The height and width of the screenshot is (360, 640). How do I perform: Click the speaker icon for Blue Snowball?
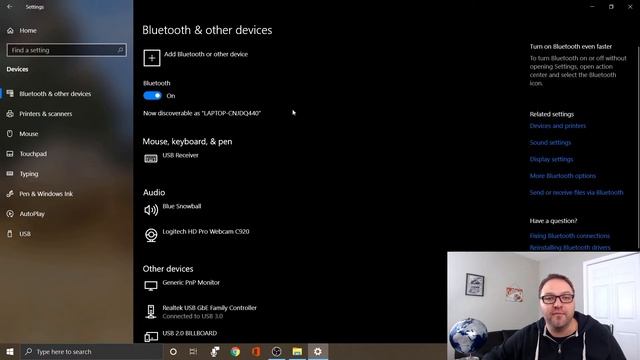pos(151,210)
